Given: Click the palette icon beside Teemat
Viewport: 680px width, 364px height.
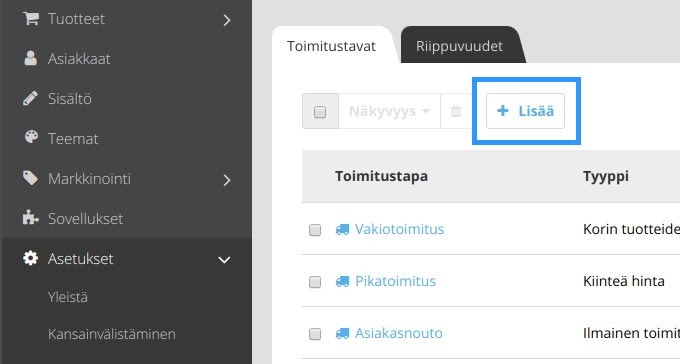Looking at the screenshot, I should [x=31, y=138].
